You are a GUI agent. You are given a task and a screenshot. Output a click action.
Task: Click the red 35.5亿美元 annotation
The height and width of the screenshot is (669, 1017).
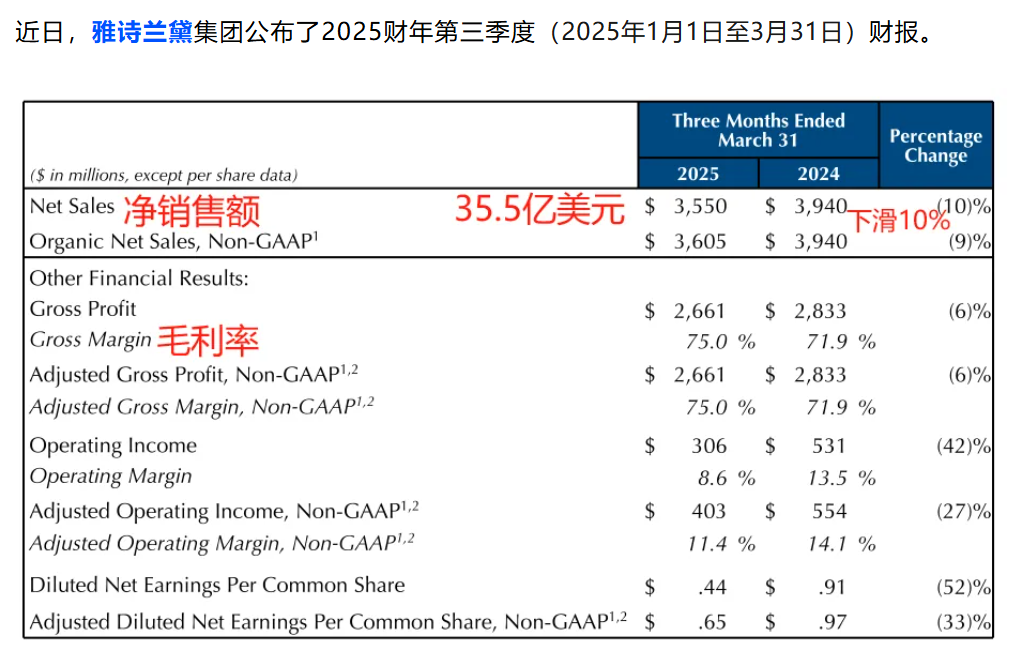(537, 208)
